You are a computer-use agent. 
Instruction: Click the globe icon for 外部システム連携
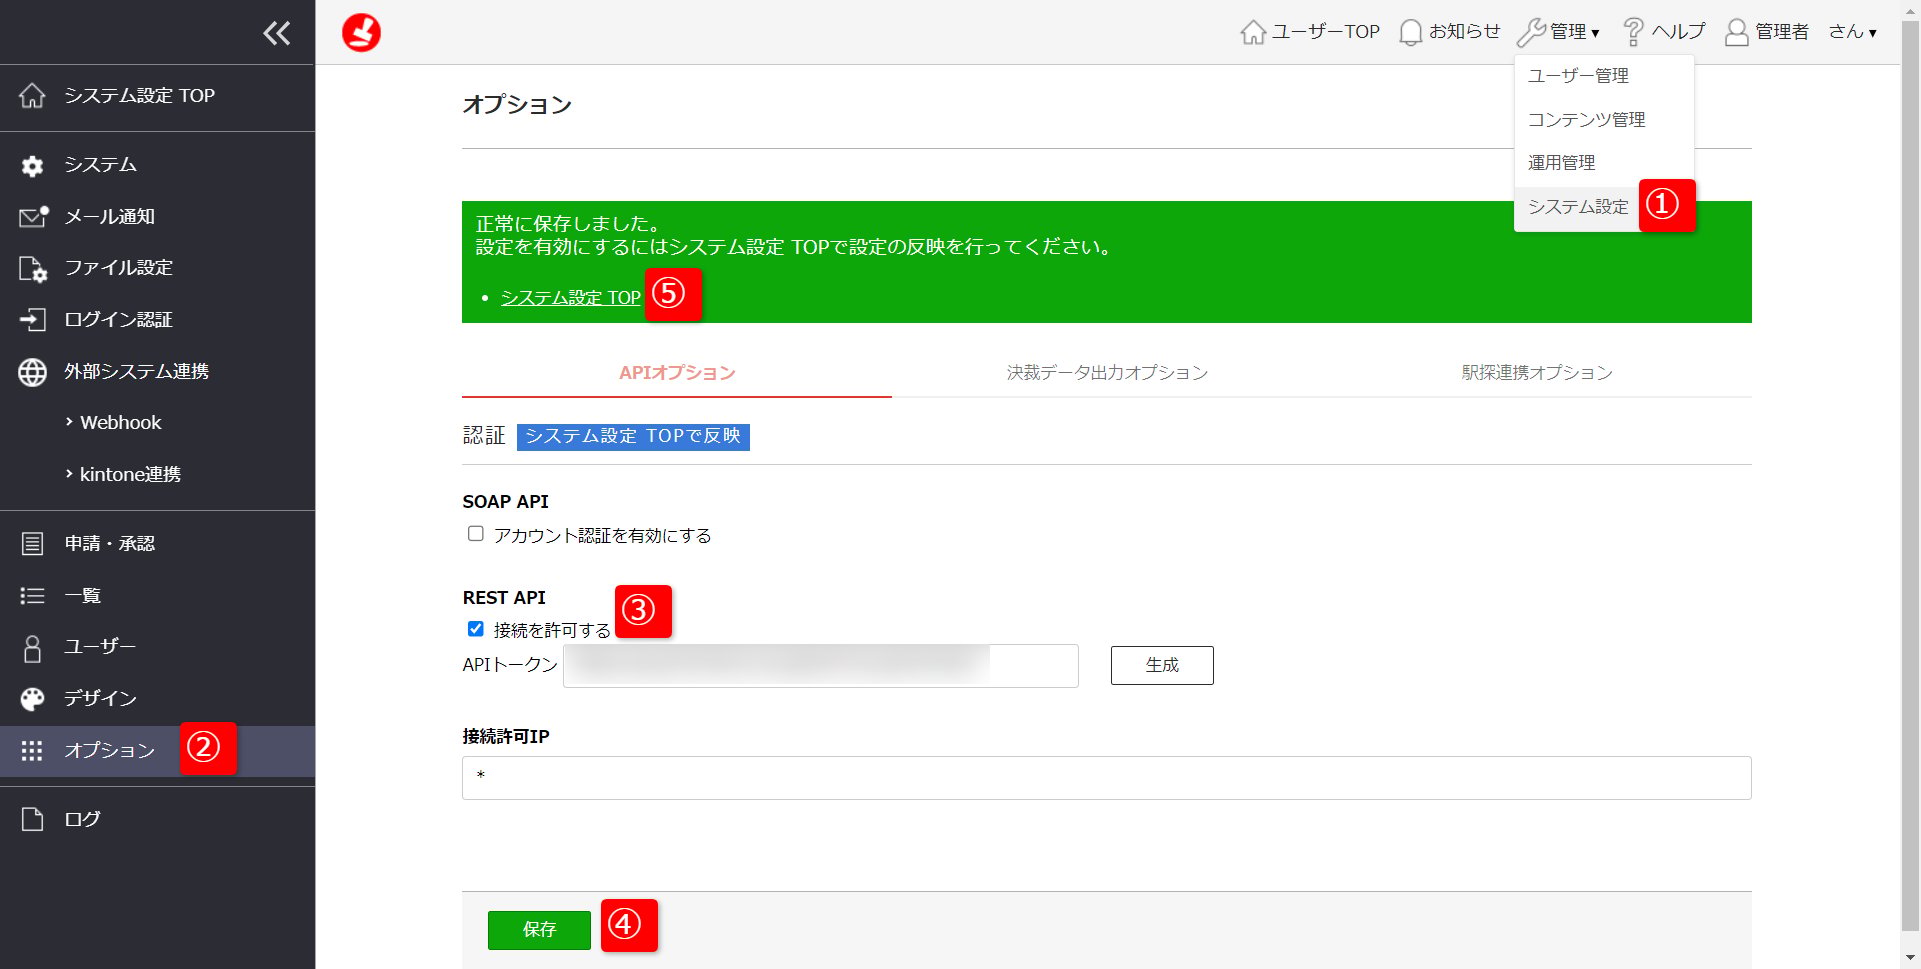click(x=32, y=372)
